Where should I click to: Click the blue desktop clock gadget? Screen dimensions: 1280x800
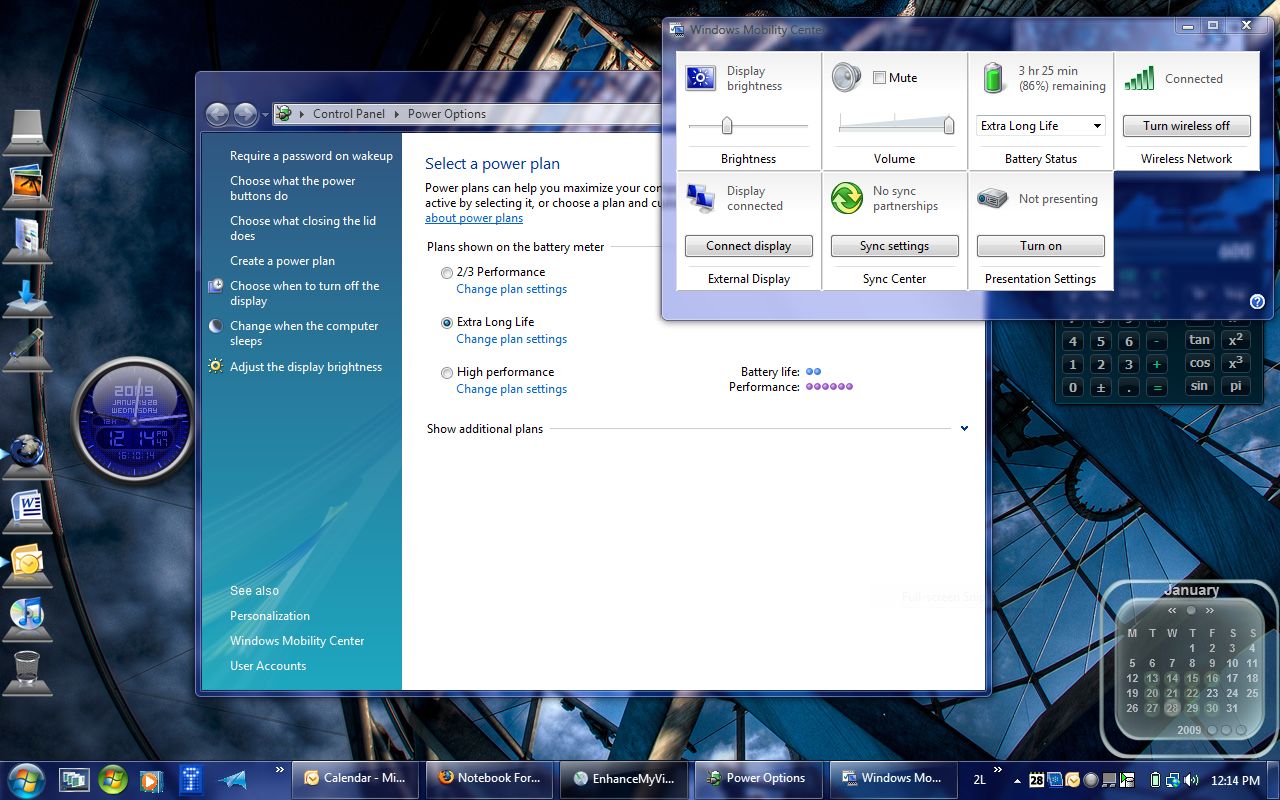click(x=134, y=418)
